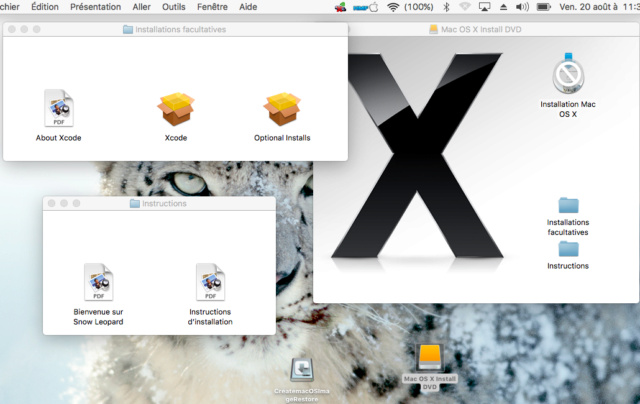The height and width of the screenshot is (404, 640).
Task: Open the Outils menu
Action: [x=174, y=7]
